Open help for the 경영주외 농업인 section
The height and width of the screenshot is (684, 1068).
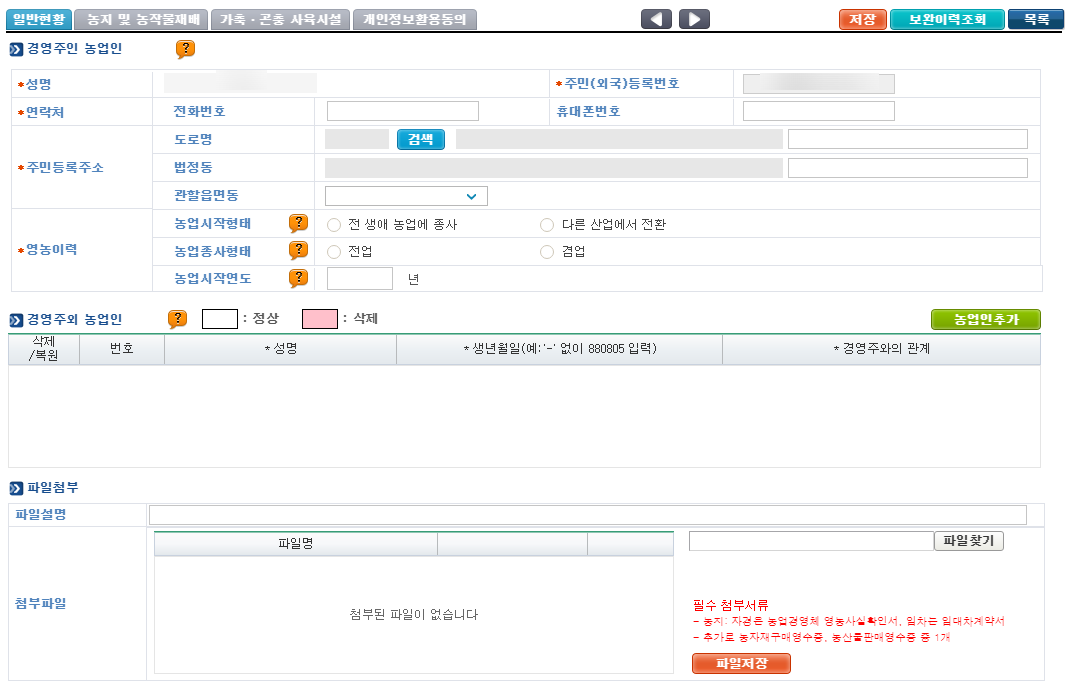pyautogui.click(x=178, y=316)
